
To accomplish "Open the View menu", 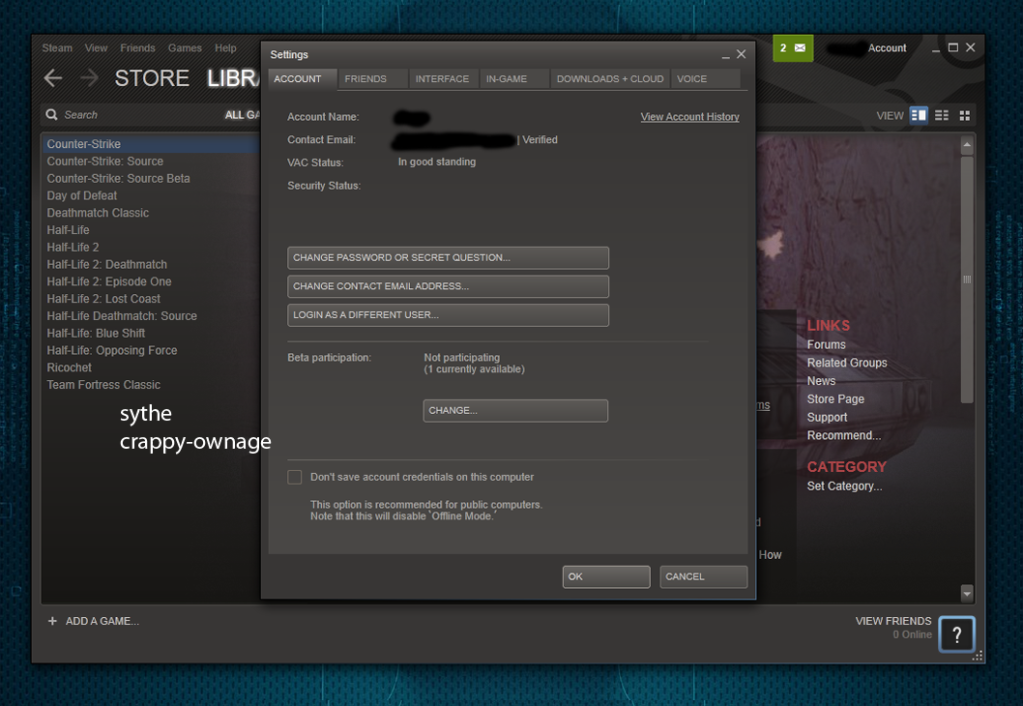I will click(96, 48).
